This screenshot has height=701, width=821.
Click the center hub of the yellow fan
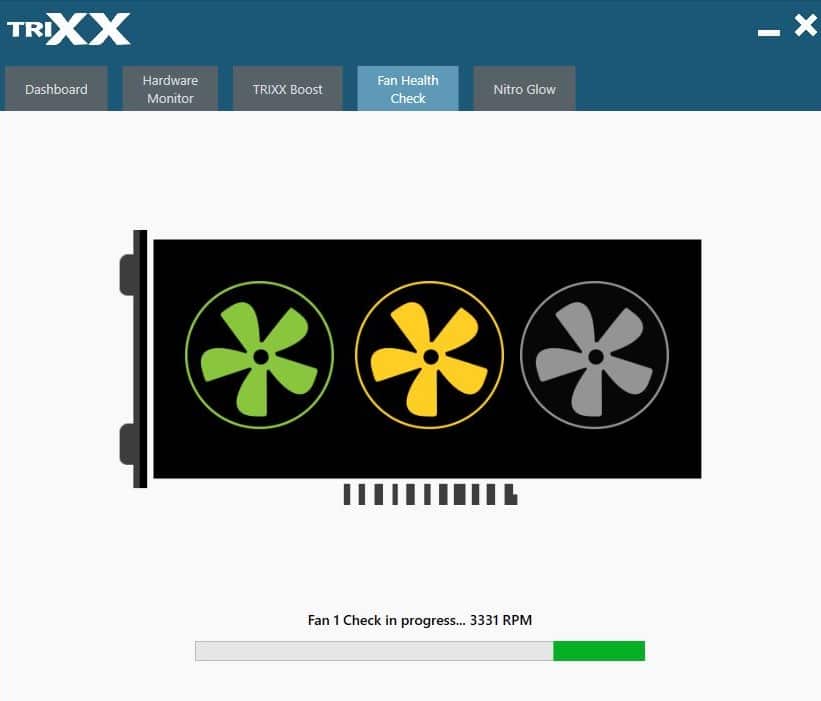coord(430,356)
